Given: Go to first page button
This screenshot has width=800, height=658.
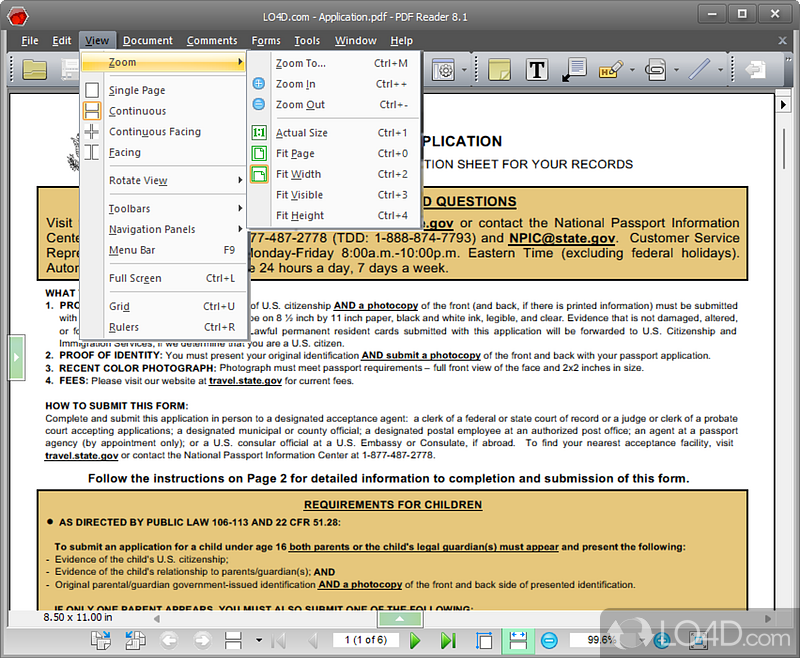Looking at the screenshot, I should [x=279, y=640].
